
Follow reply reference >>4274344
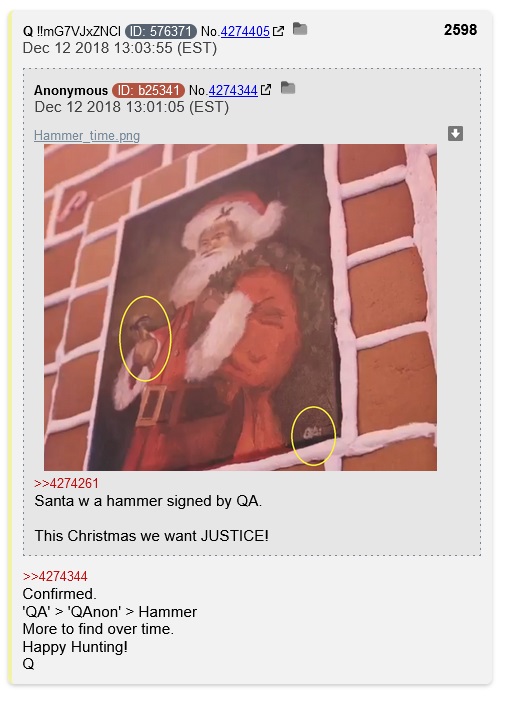tap(55, 576)
